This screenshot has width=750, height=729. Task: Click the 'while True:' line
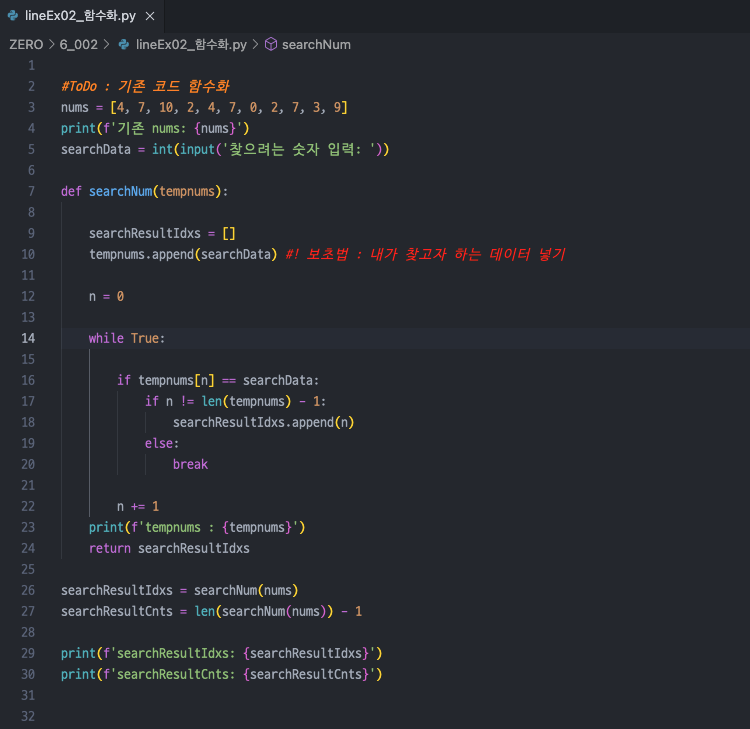[127, 338]
